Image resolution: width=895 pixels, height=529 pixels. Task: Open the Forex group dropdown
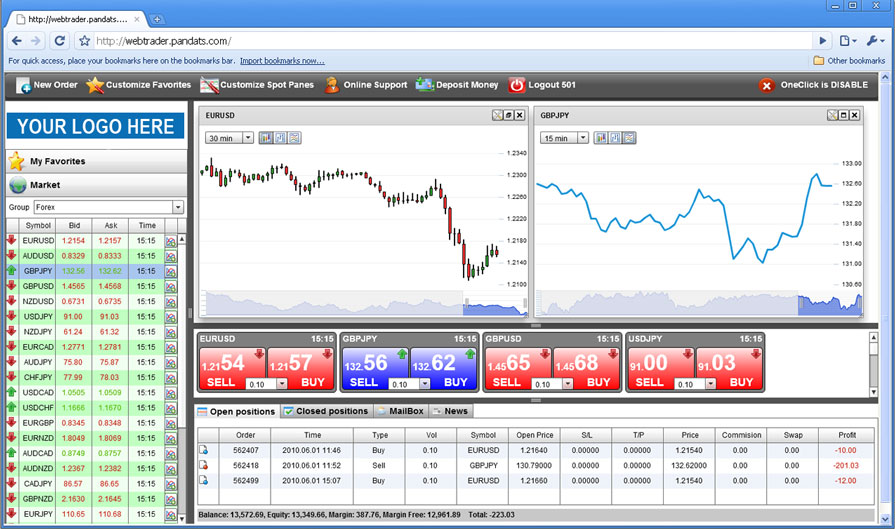tap(178, 207)
